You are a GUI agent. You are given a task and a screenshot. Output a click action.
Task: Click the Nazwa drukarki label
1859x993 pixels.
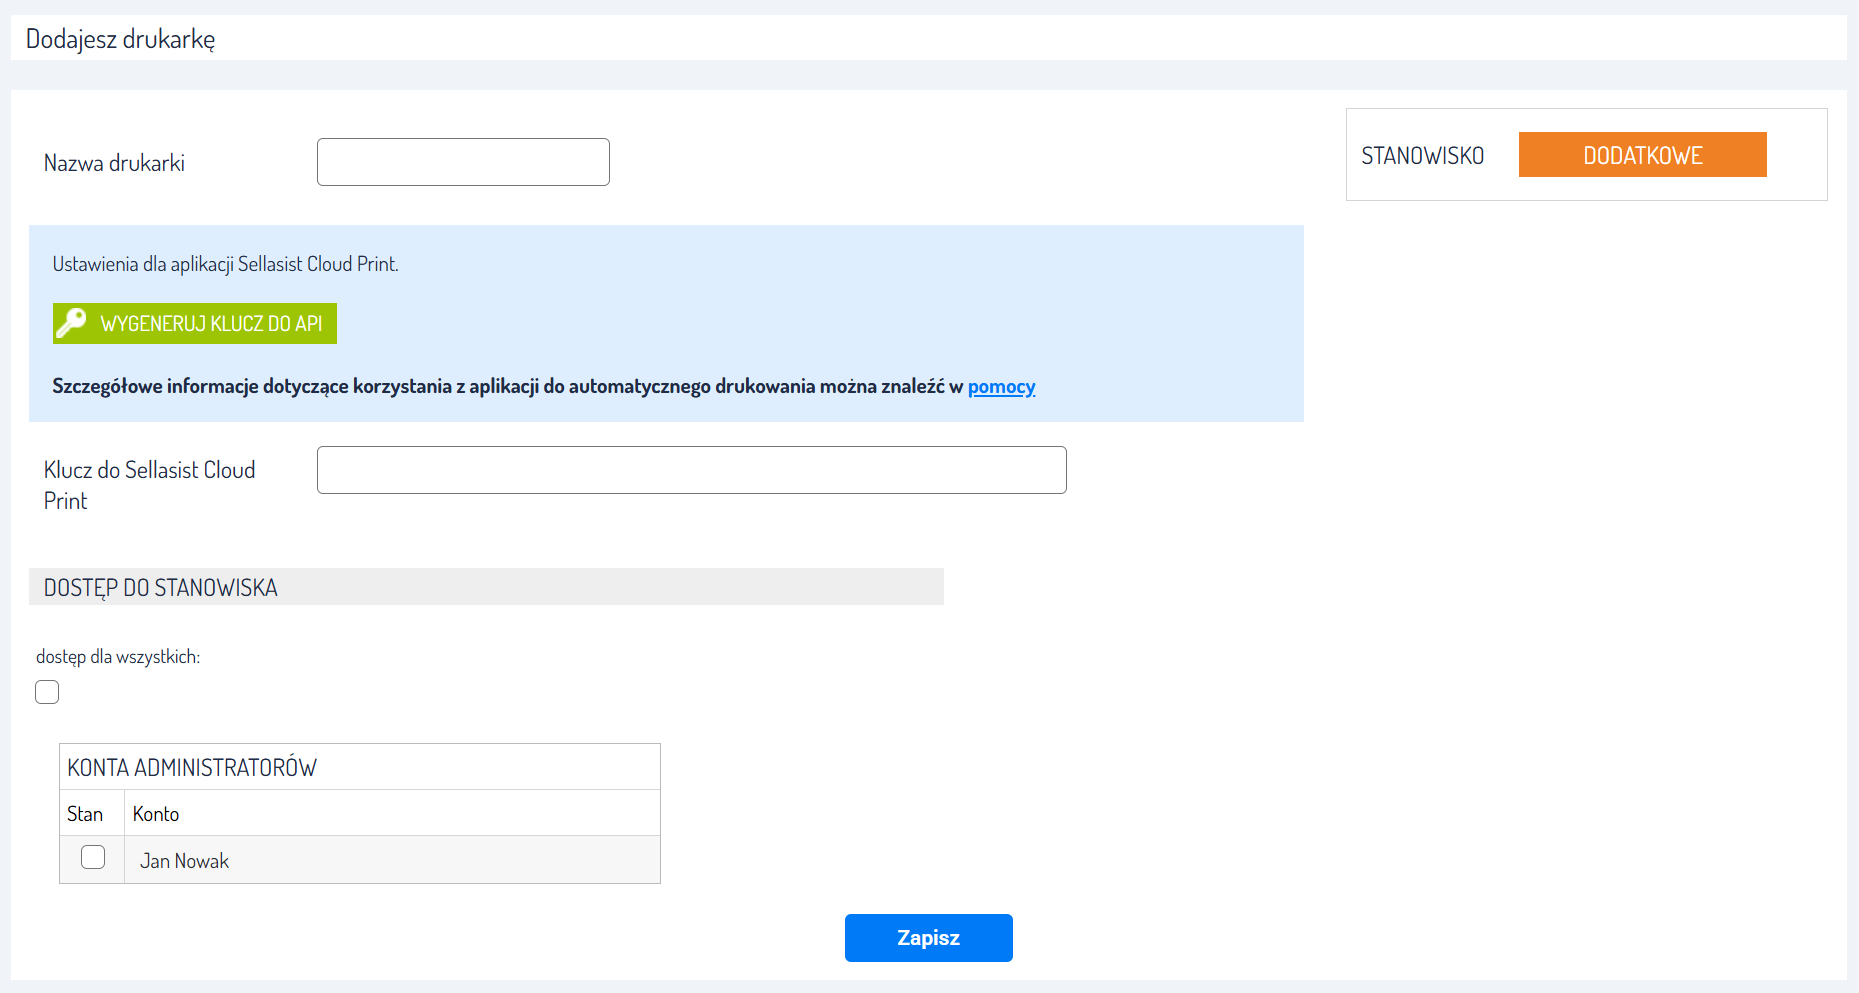click(x=114, y=163)
